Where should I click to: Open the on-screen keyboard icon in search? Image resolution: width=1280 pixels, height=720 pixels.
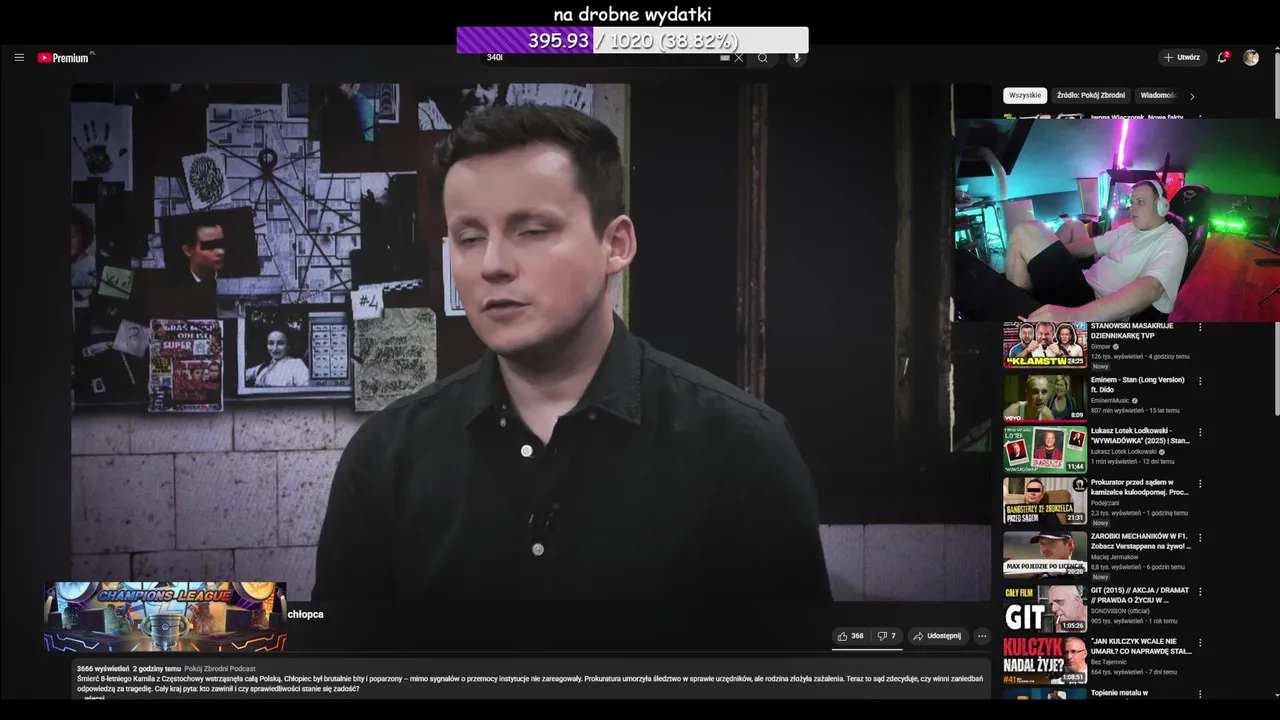(725, 58)
